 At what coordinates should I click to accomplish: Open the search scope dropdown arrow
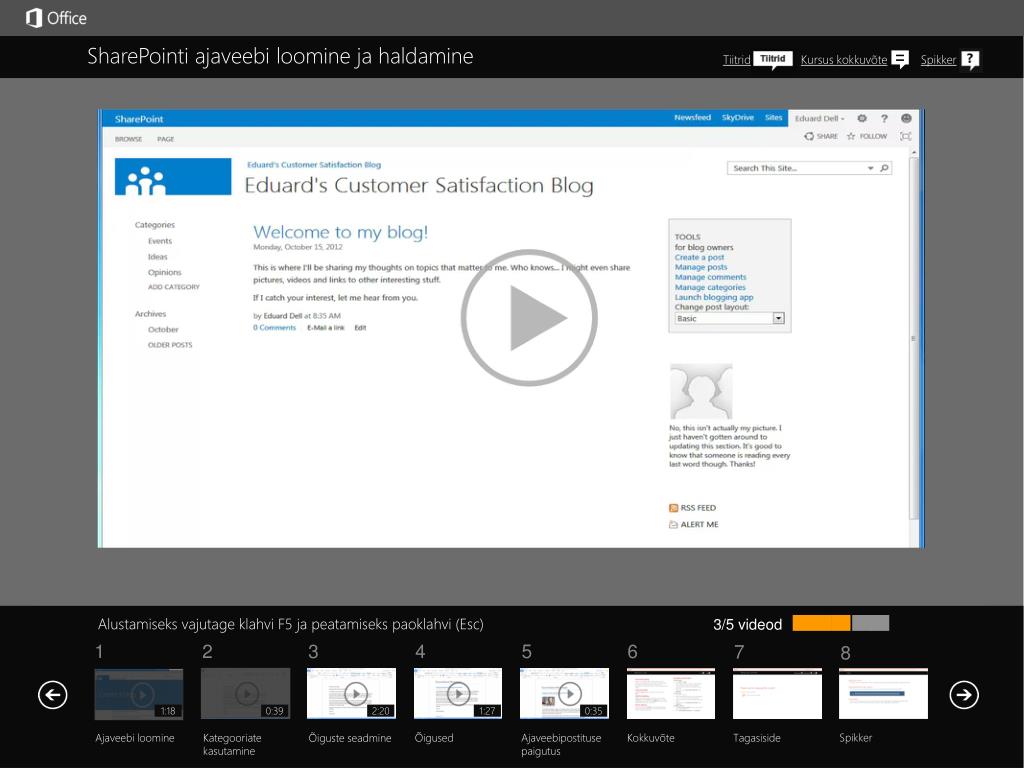pos(871,168)
